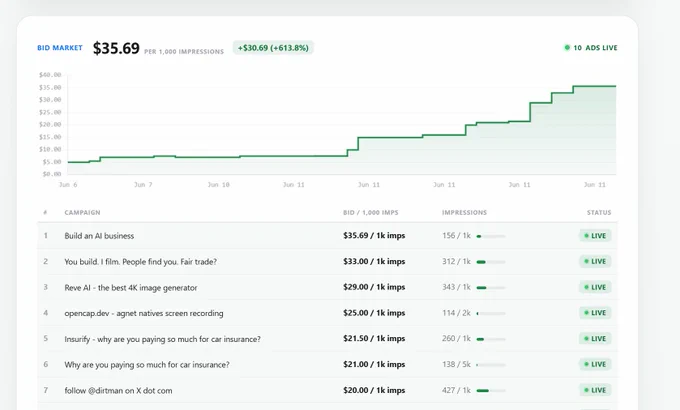
Task: Click the $21.00 / 1k imps bid
Action: pyautogui.click(x=374, y=364)
